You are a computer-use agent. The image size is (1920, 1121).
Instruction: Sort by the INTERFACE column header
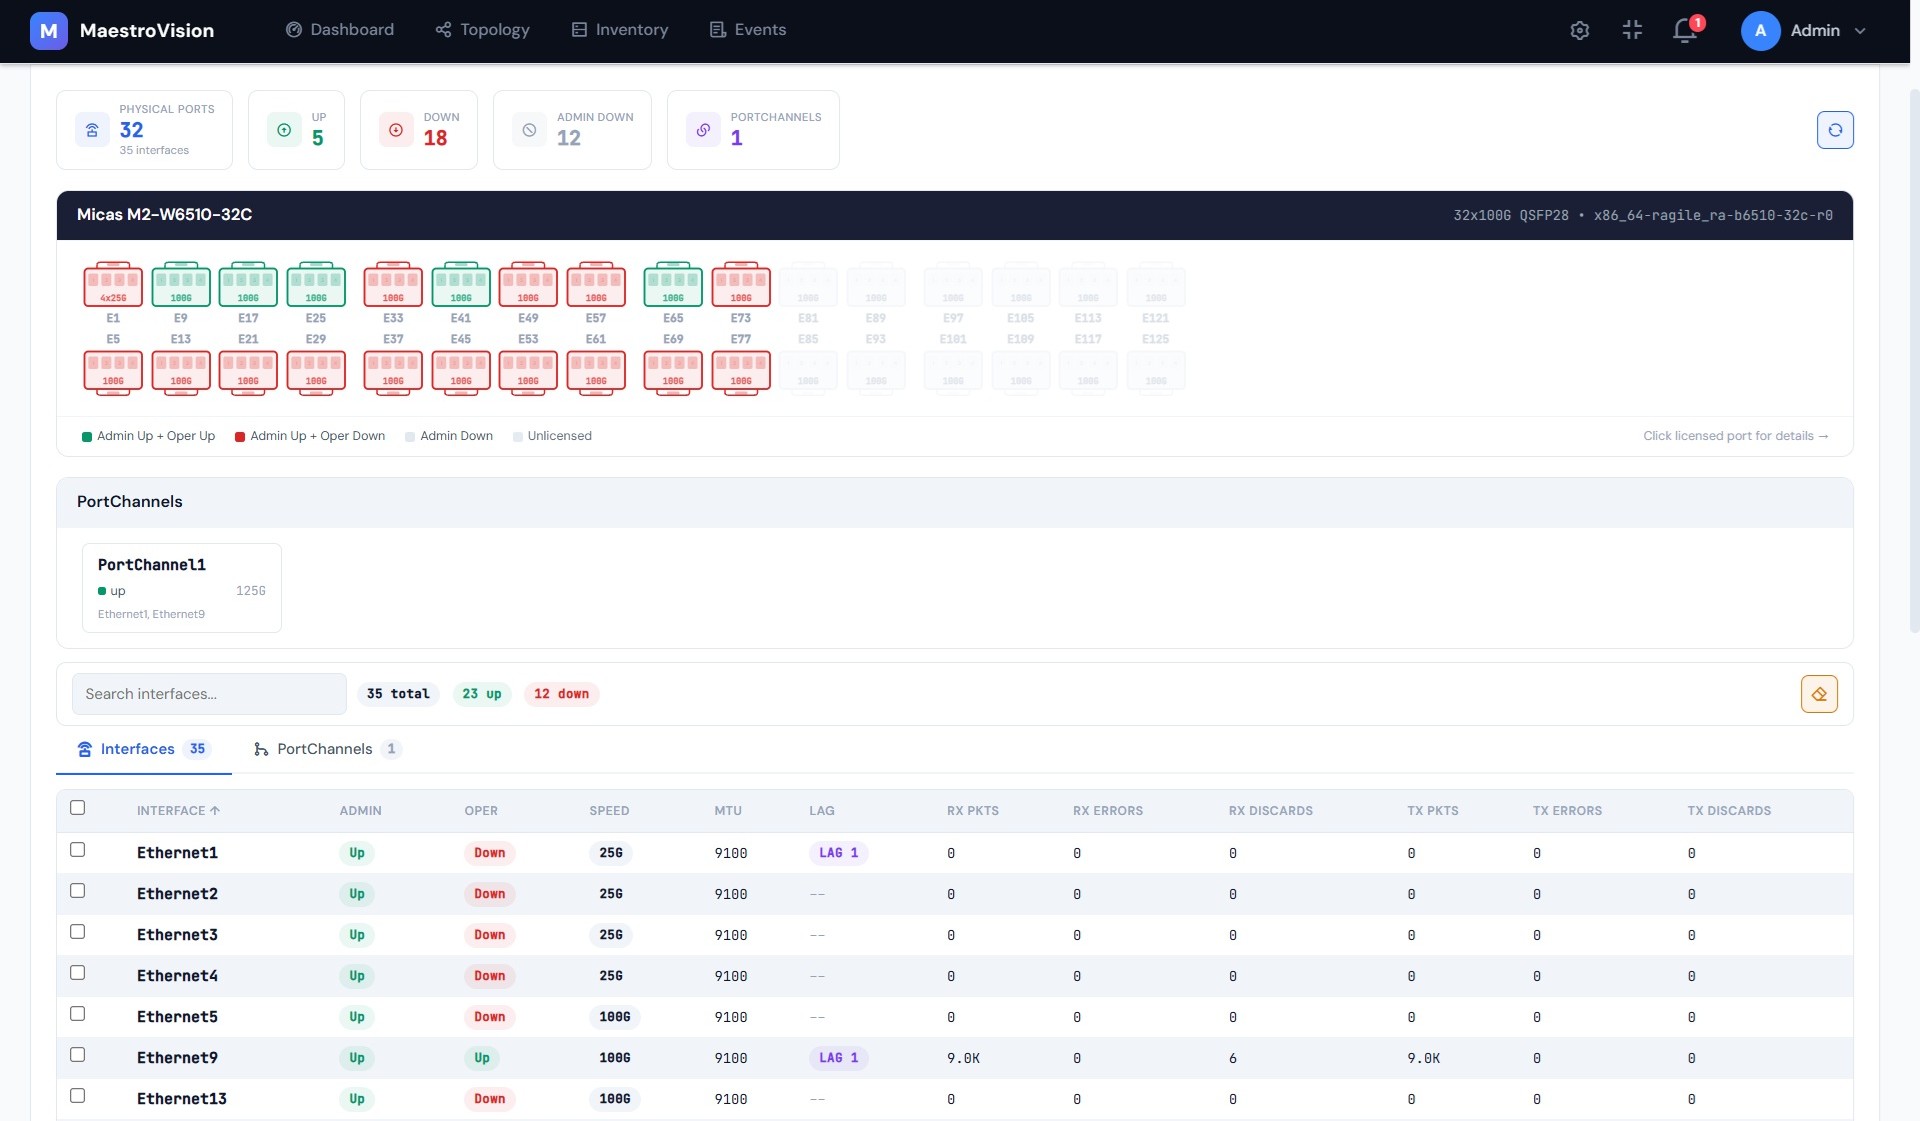click(178, 811)
